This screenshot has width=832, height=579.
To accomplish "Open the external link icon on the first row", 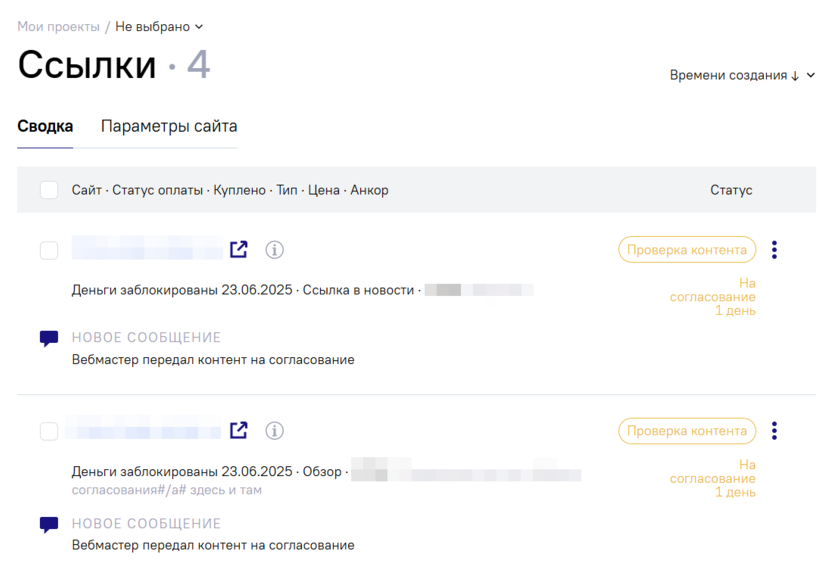I will pyautogui.click(x=238, y=249).
